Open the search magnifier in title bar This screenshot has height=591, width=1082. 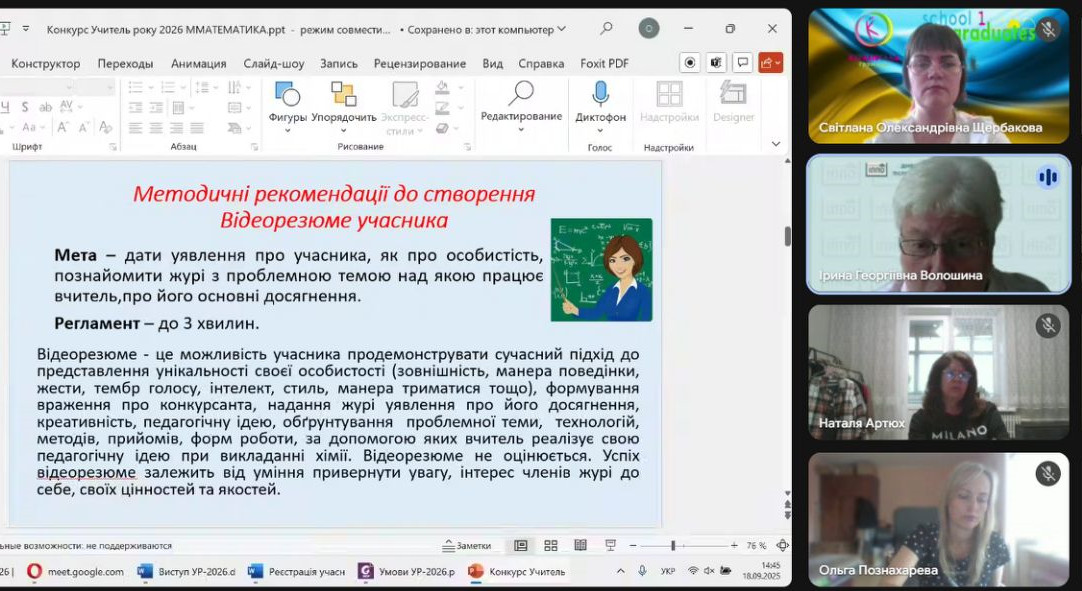(x=606, y=28)
